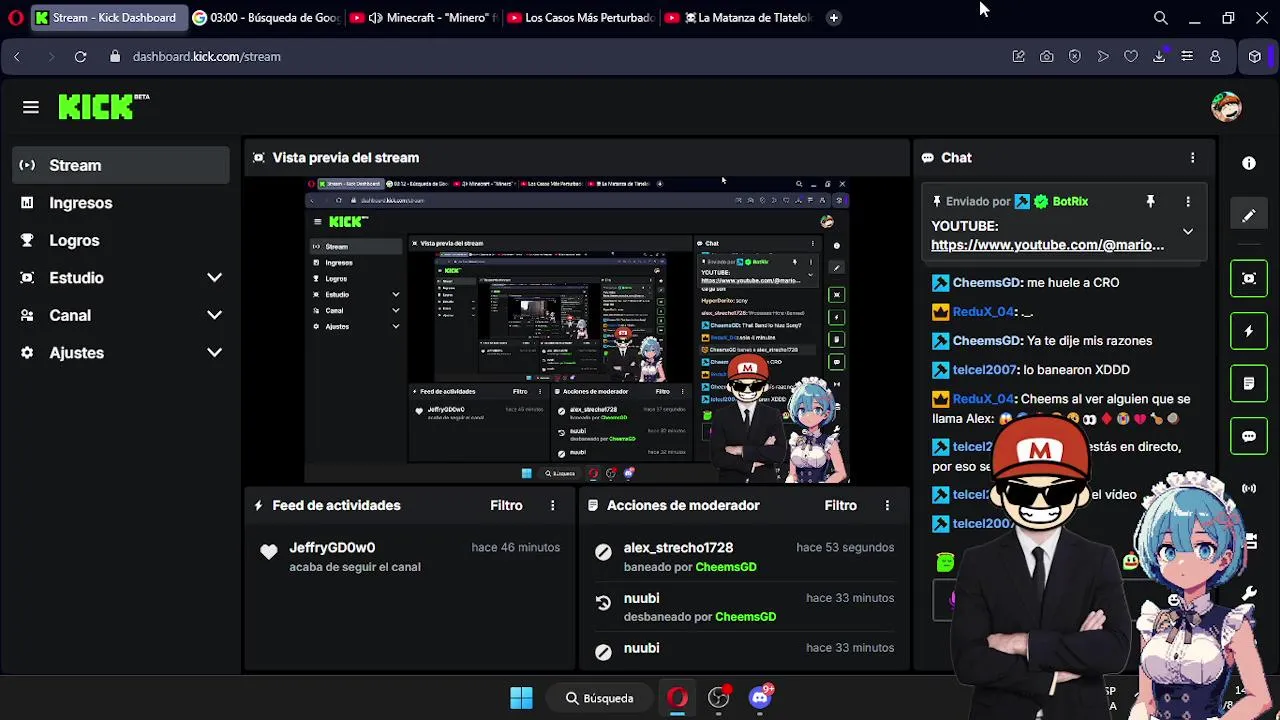Open Feed de actividades Filtro

tap(506, 506)
